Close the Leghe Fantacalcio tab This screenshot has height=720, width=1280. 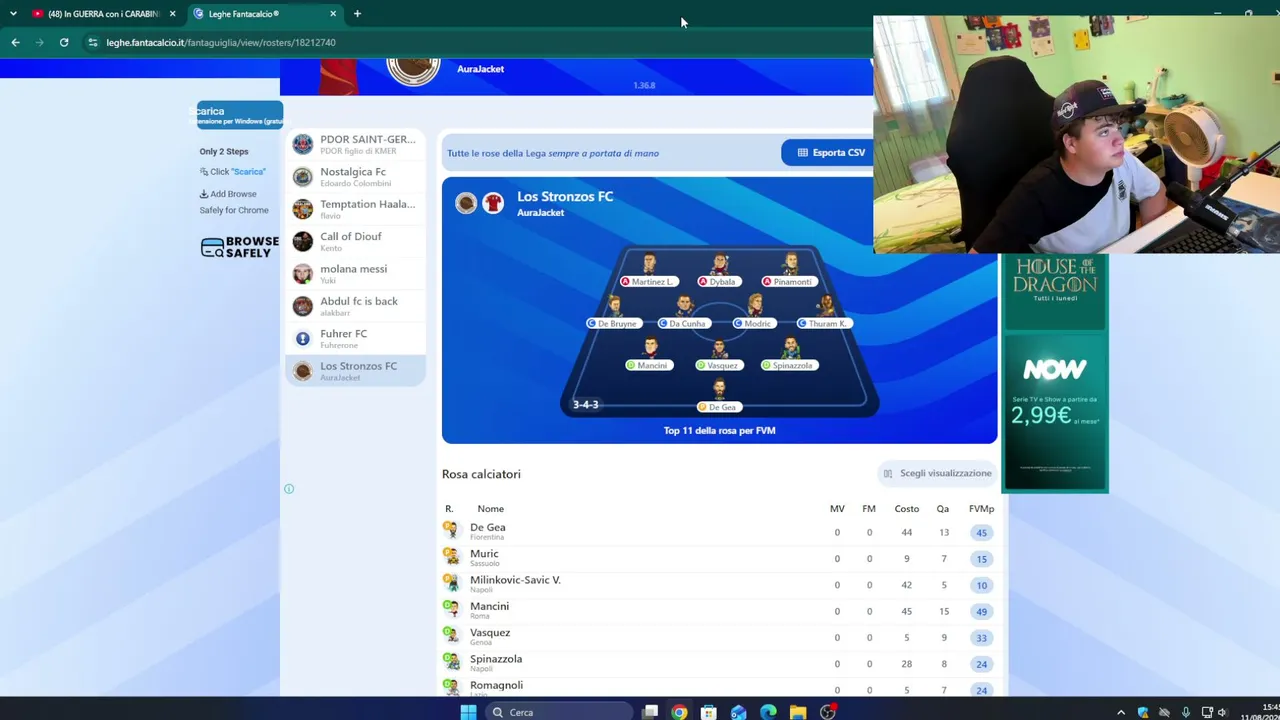point(333,14)
